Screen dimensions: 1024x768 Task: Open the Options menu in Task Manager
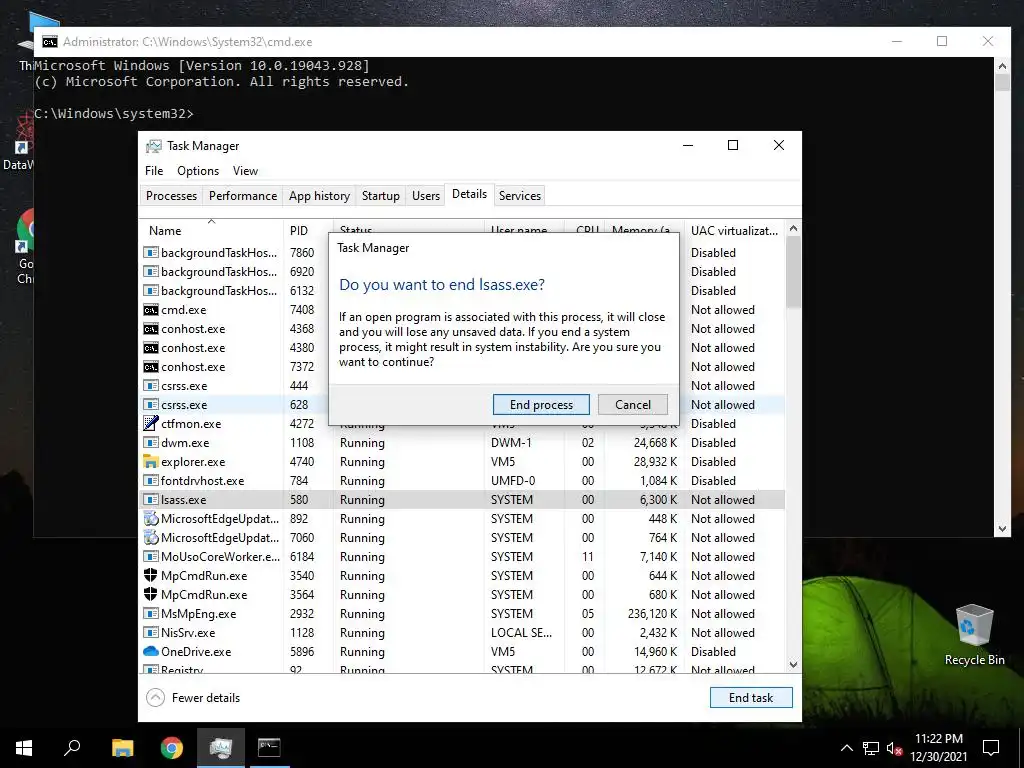(198, 170)
